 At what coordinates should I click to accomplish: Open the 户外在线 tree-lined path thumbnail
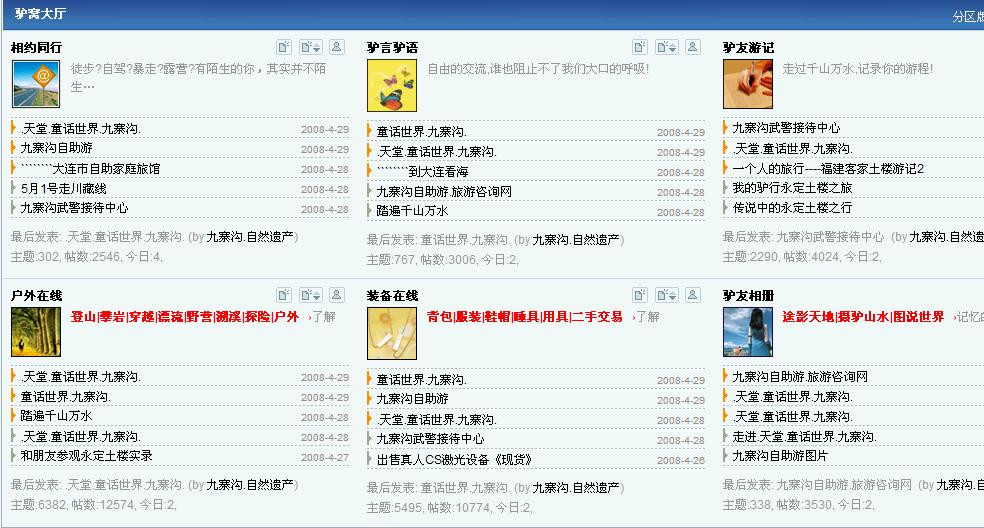[36, 332]
